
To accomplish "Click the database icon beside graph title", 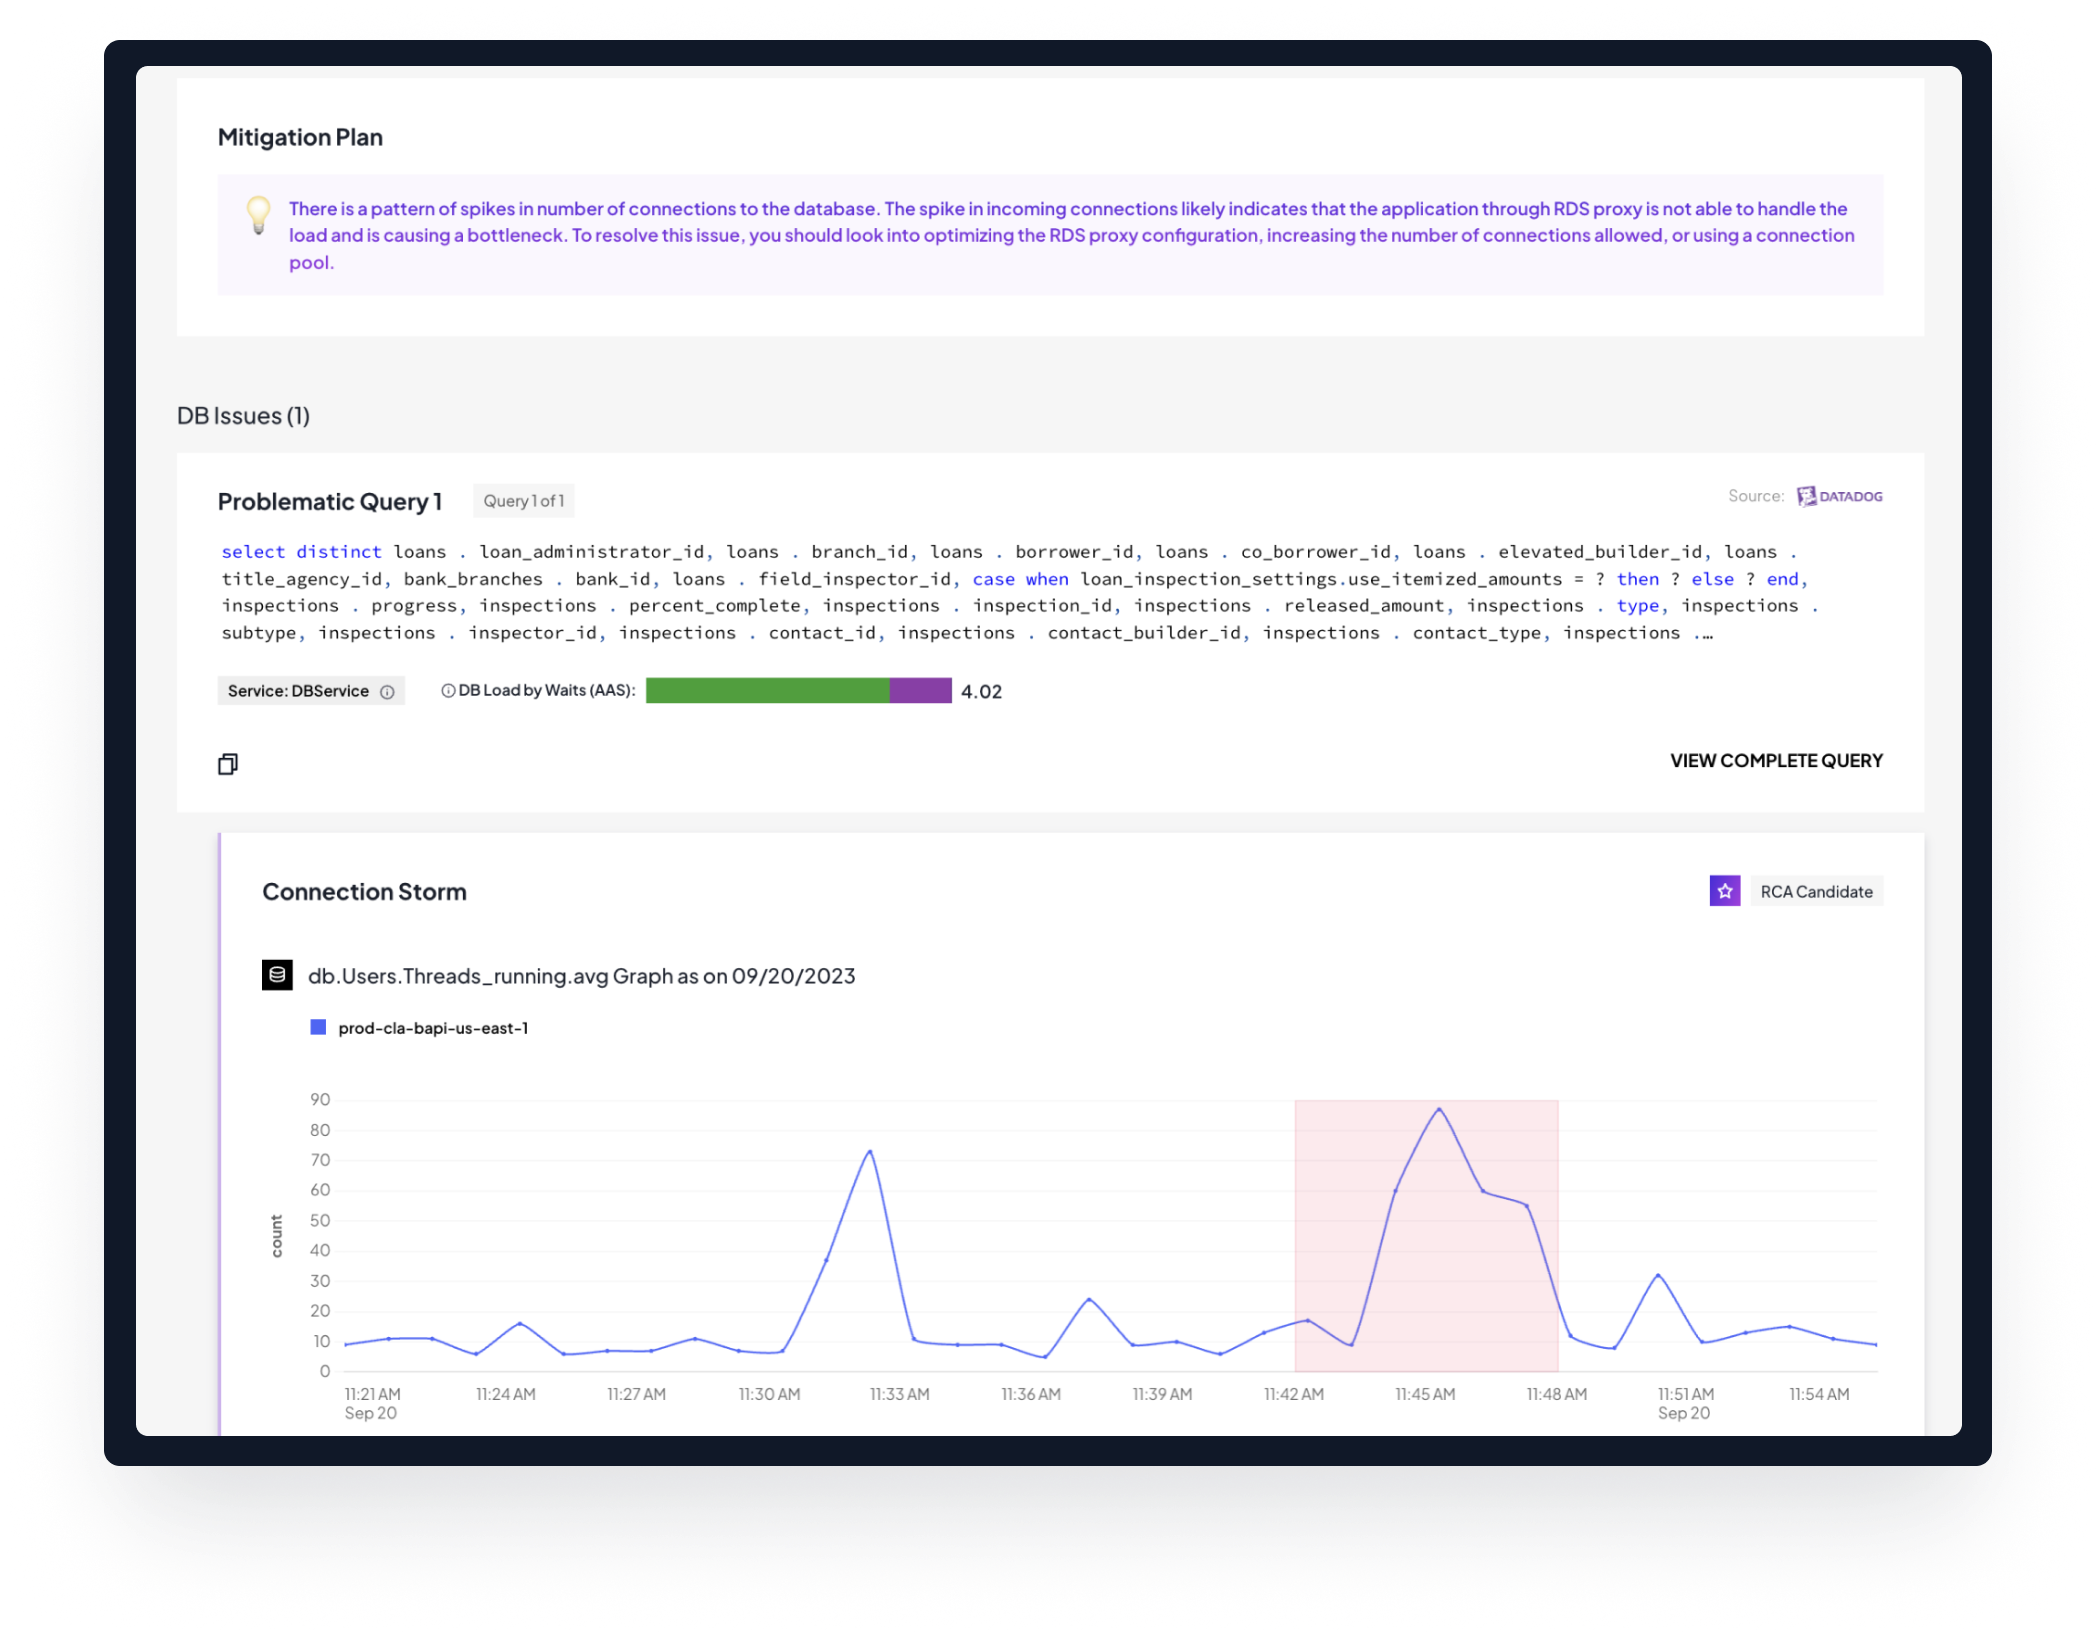I will tap(277, 975).
